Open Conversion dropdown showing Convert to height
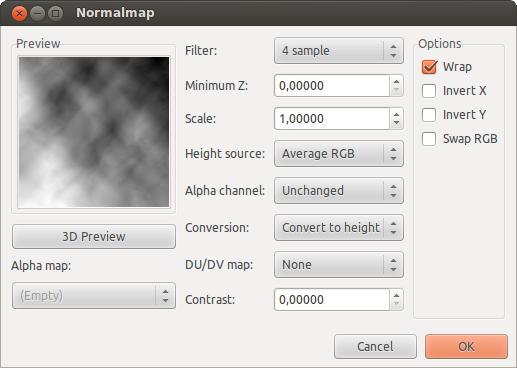 point(339,228)
